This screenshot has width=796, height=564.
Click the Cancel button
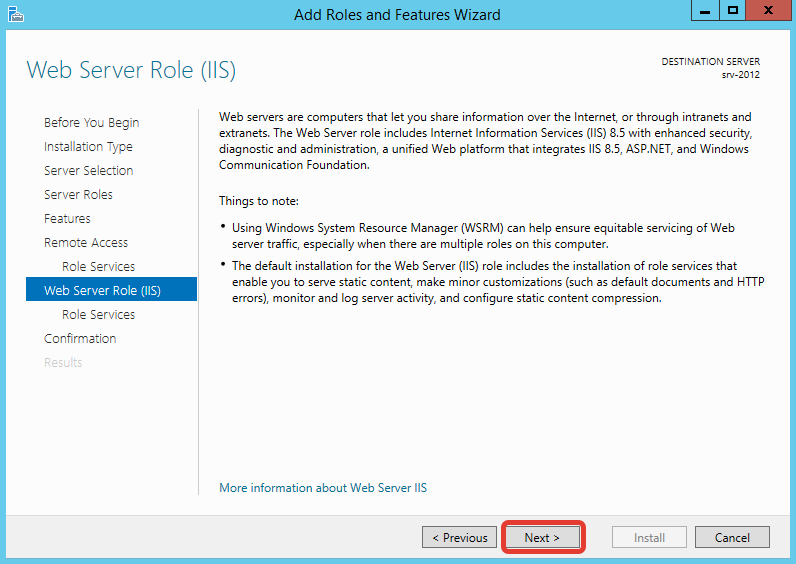[x=732, y=537]
